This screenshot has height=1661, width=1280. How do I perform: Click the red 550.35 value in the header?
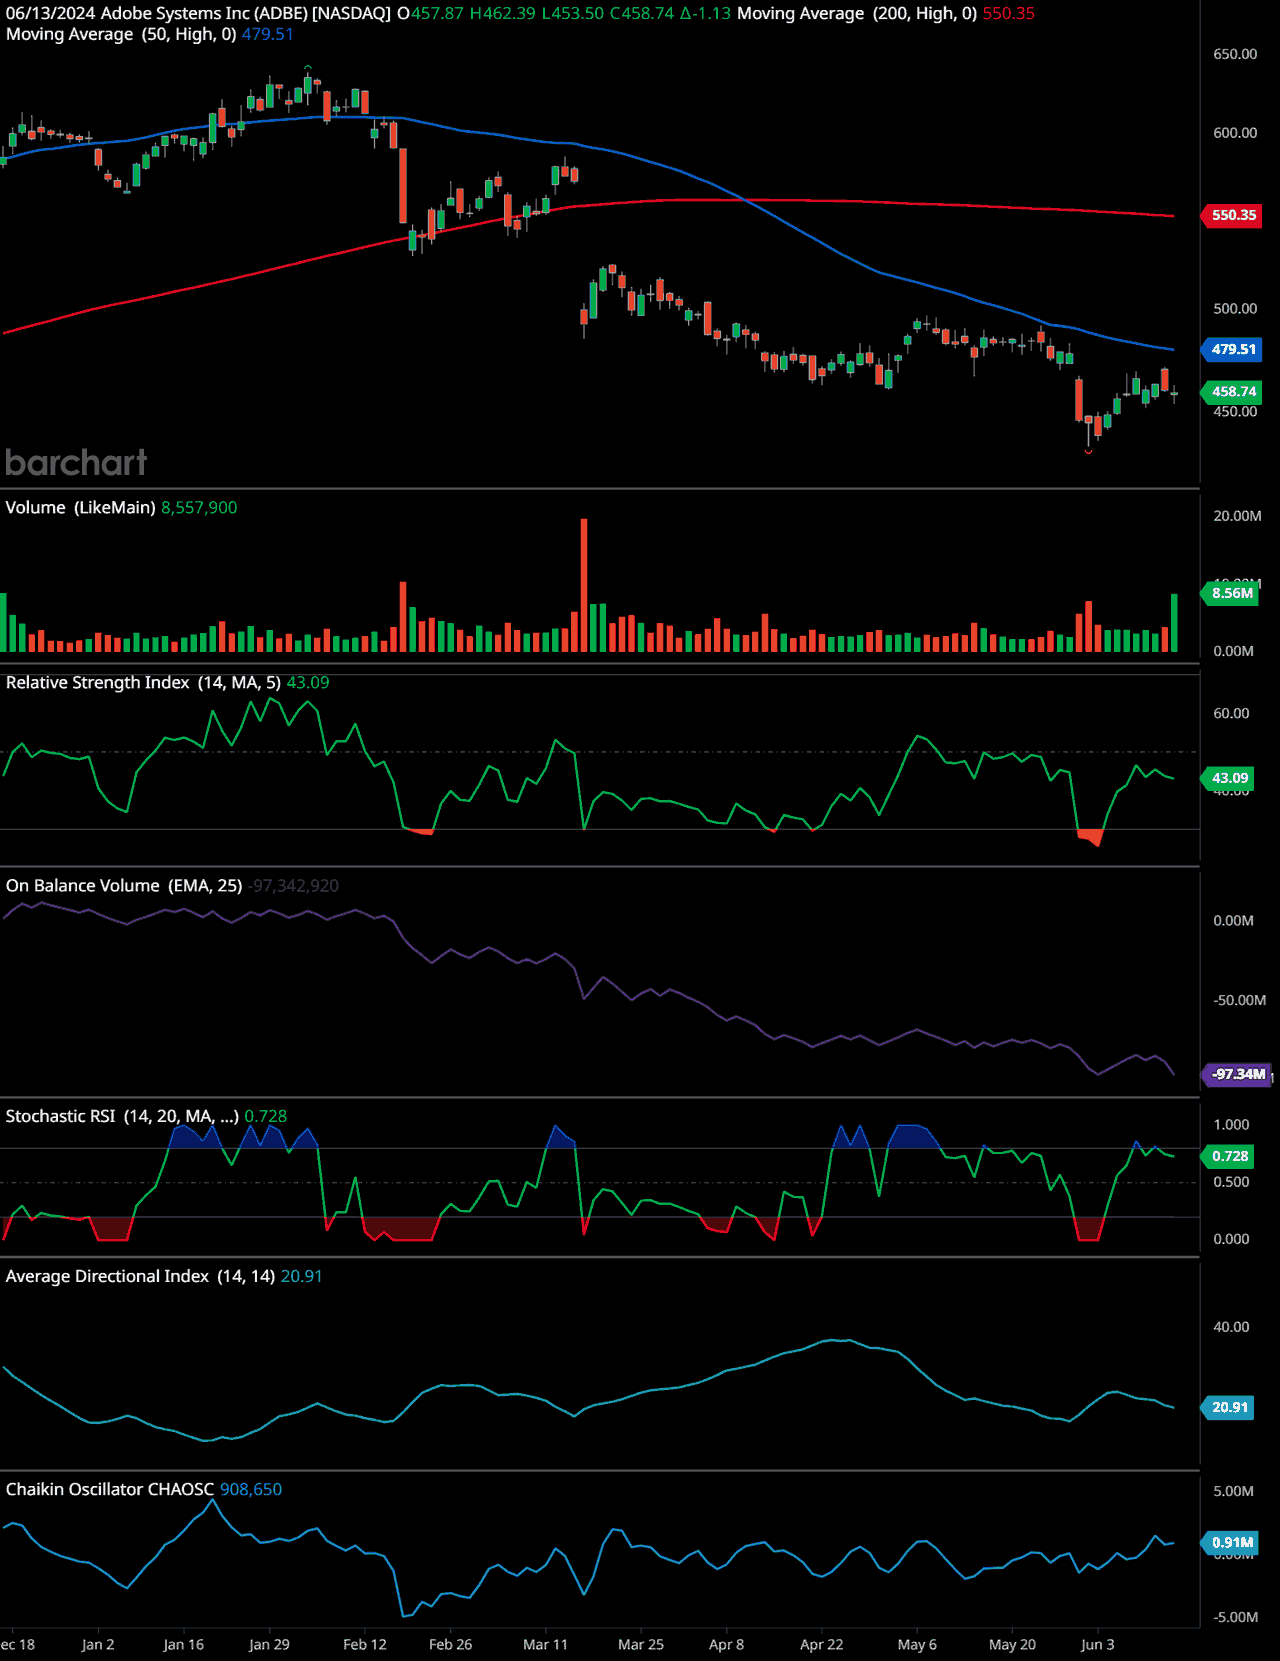1009,14
